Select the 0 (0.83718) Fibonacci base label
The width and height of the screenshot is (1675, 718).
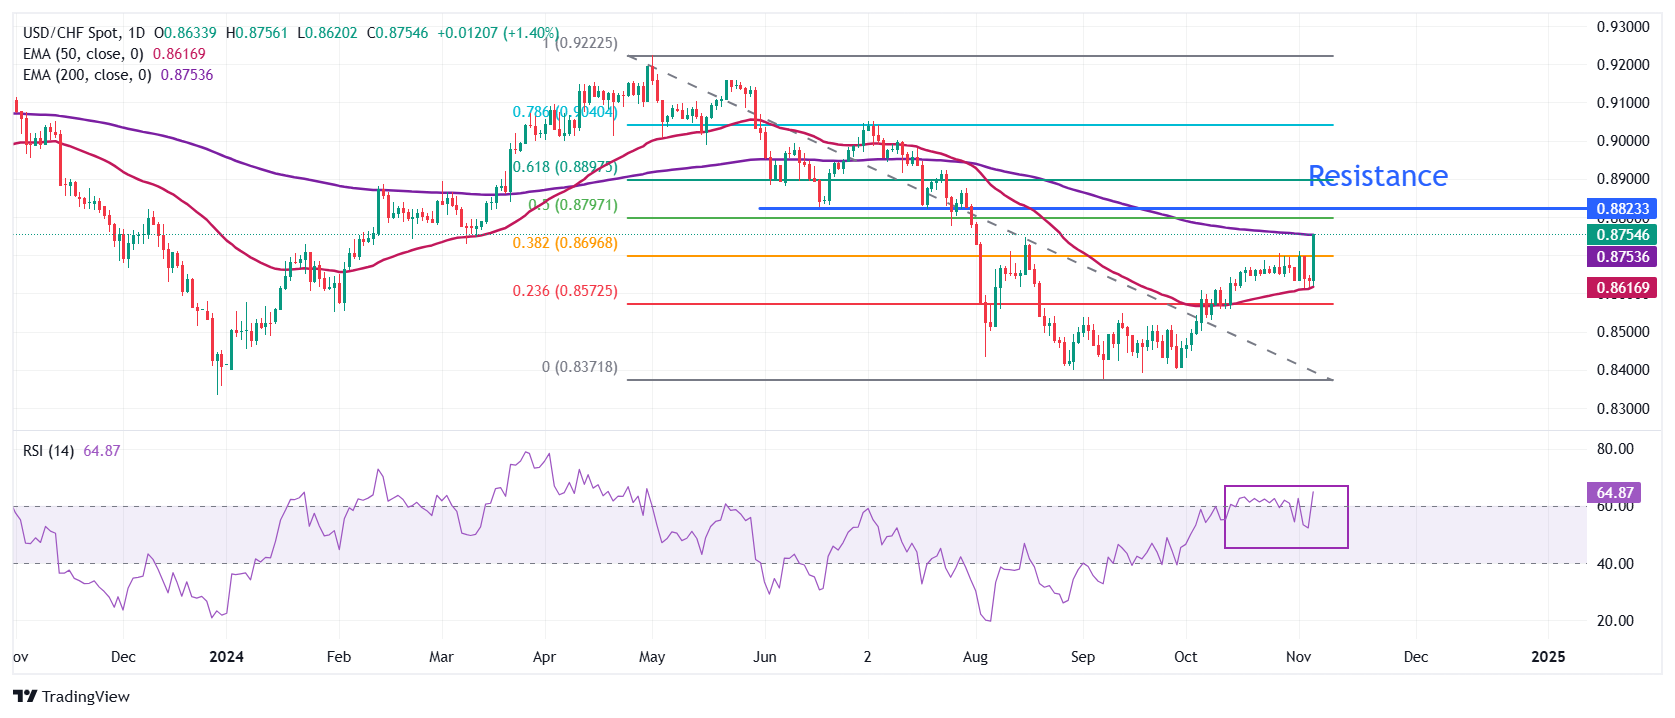tap(580, 367)
